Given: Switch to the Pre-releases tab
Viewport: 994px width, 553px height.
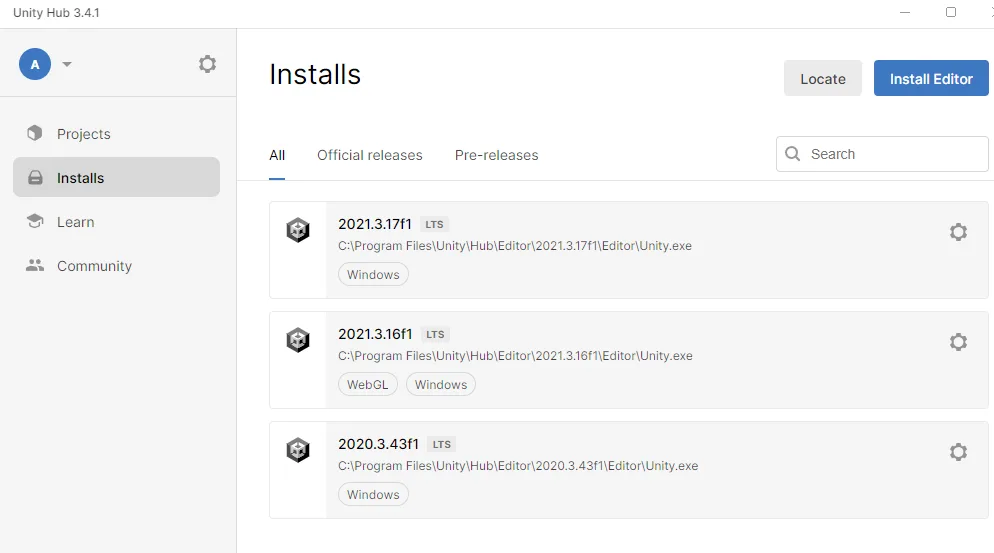Looking at the screenshot, I should click(496, 155).
